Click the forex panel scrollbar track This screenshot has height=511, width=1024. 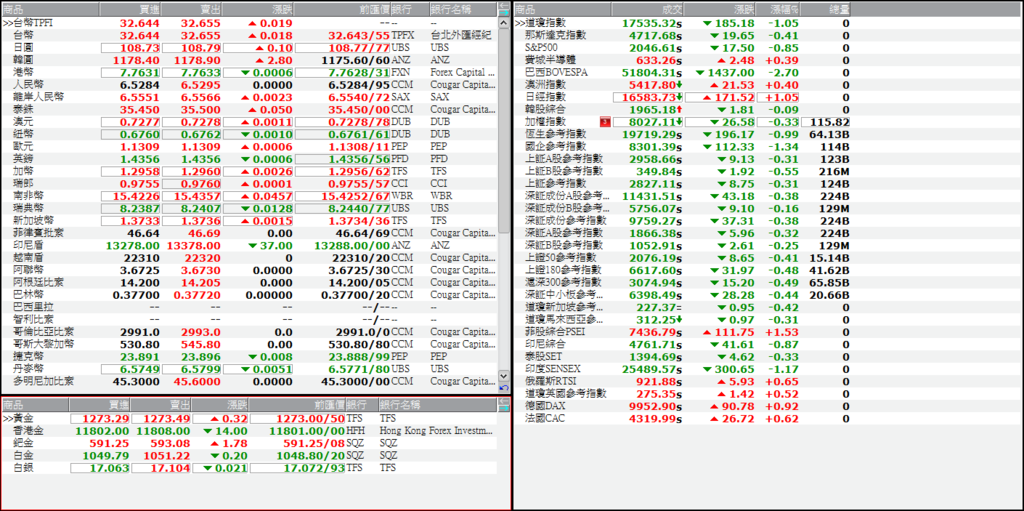click(504, 301)
